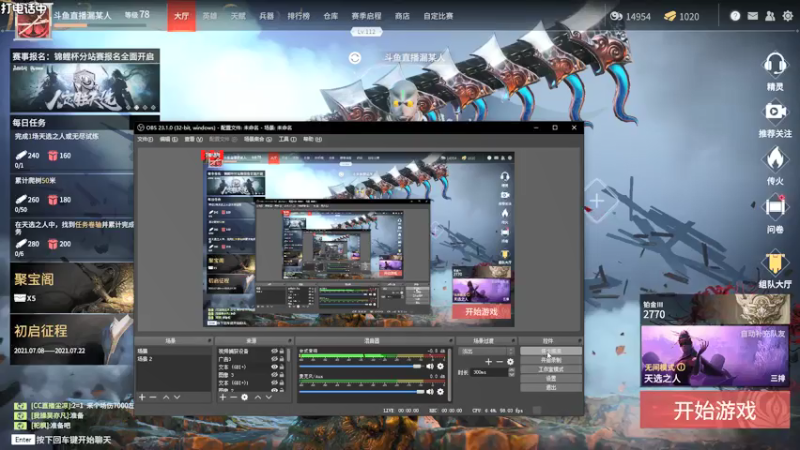Click the 时长 300ms duration stepper arrows
This screenshot has height=450, width=800.
pyautogui.click(x=511, y=372)
